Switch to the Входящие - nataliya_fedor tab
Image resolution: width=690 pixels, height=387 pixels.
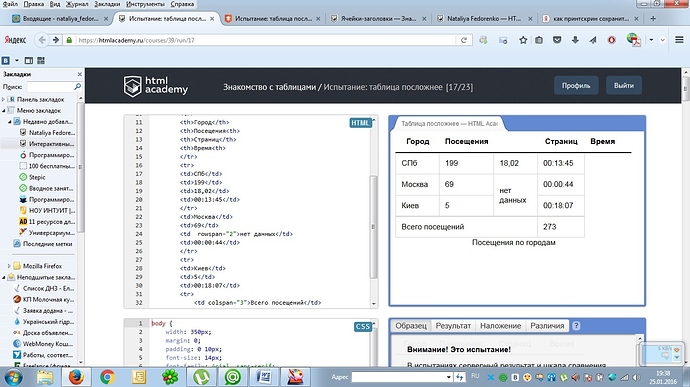click(60, 18)
